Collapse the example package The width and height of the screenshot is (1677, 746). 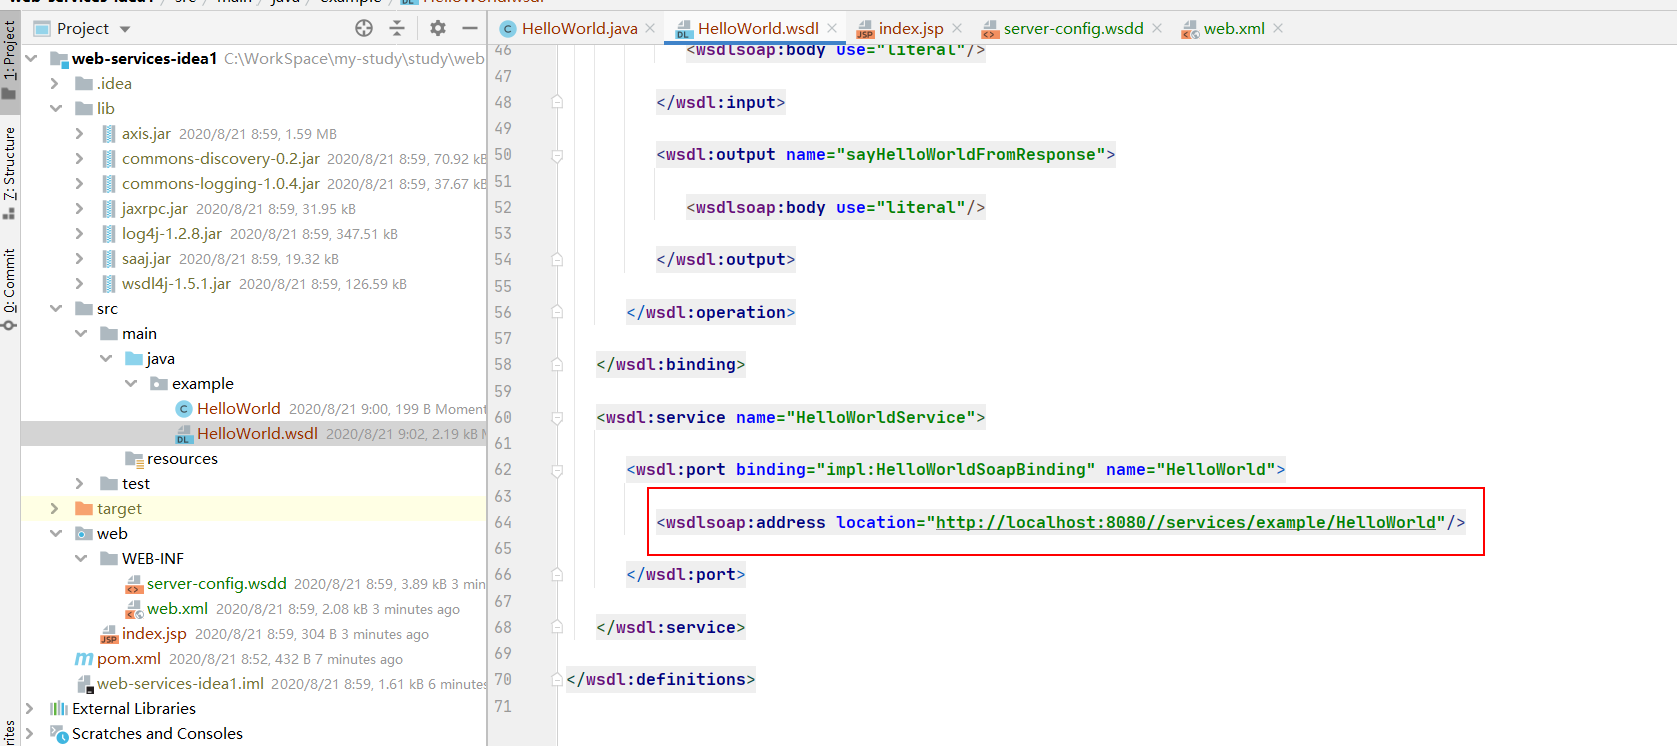[130, 383]
